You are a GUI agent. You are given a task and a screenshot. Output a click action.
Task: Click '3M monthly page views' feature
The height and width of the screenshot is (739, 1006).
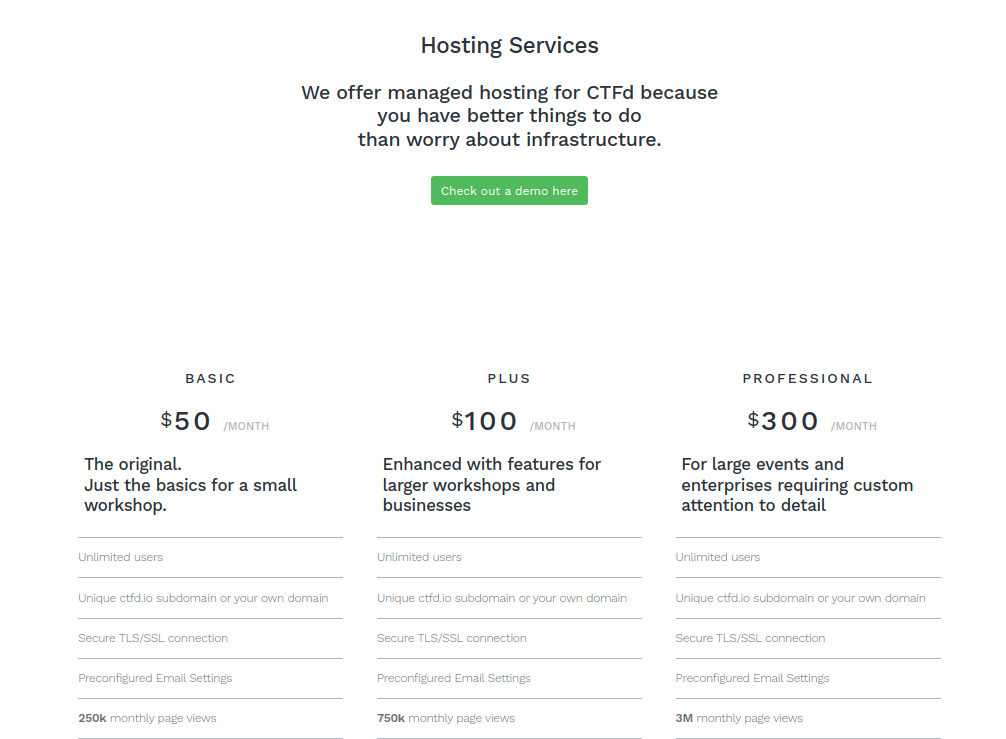point(739,718)
